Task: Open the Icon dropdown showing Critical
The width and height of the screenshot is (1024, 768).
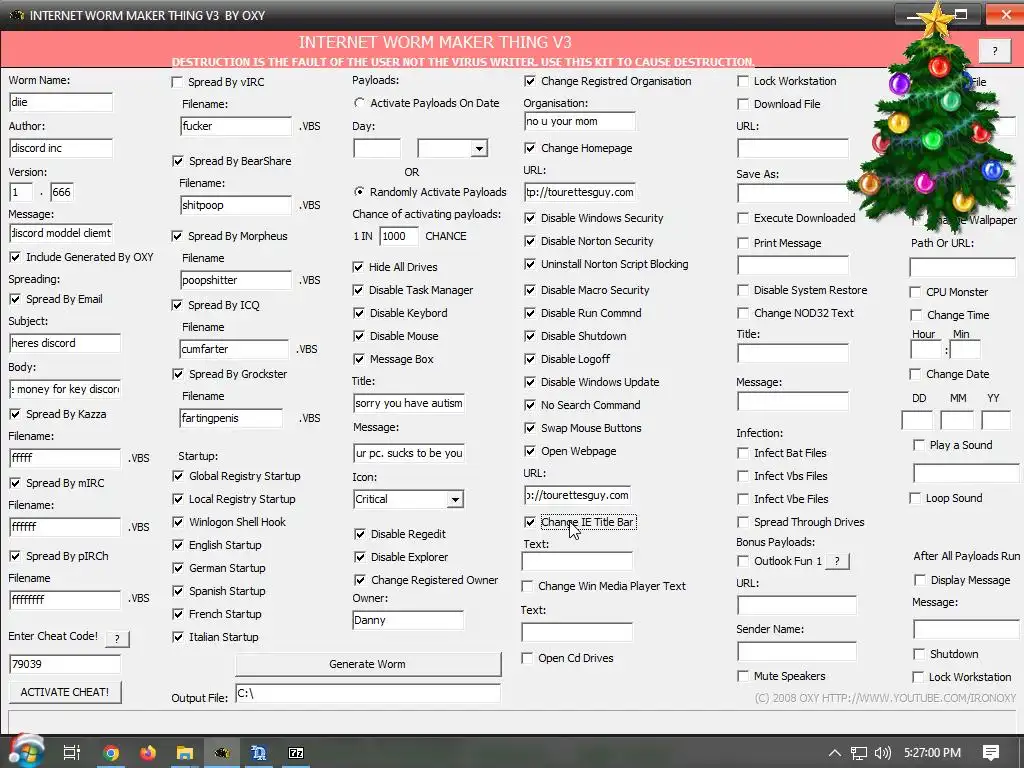Action: click(x=455, y=500)
